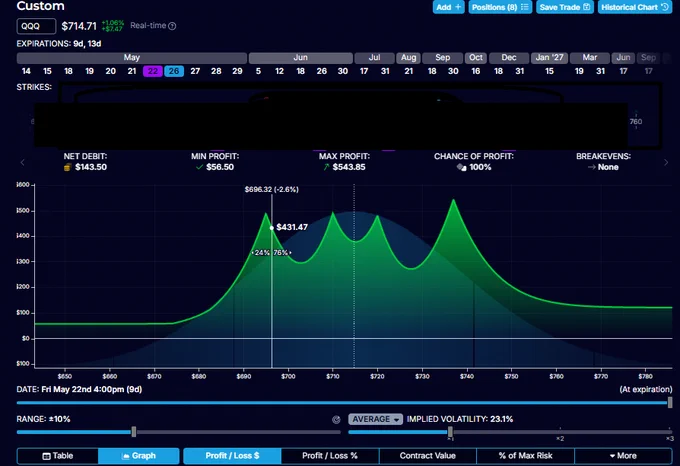Expand the More options dropdown
This screenshot has width=680, height=466.
click(623, 456)
